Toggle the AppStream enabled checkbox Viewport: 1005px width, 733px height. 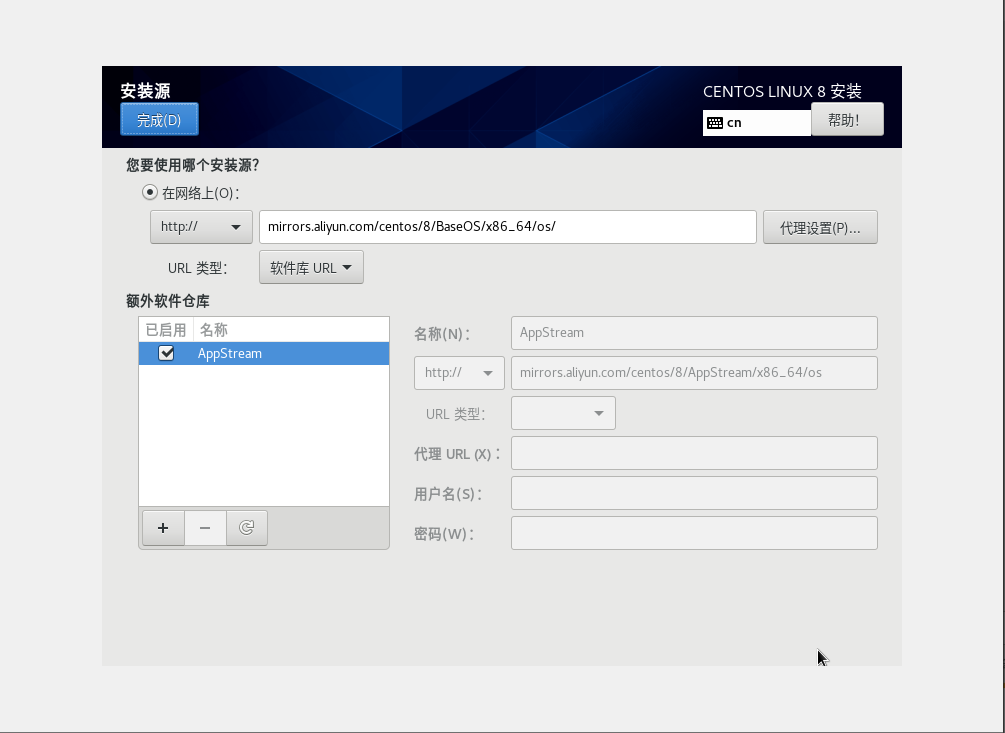[x=167, y=353]
